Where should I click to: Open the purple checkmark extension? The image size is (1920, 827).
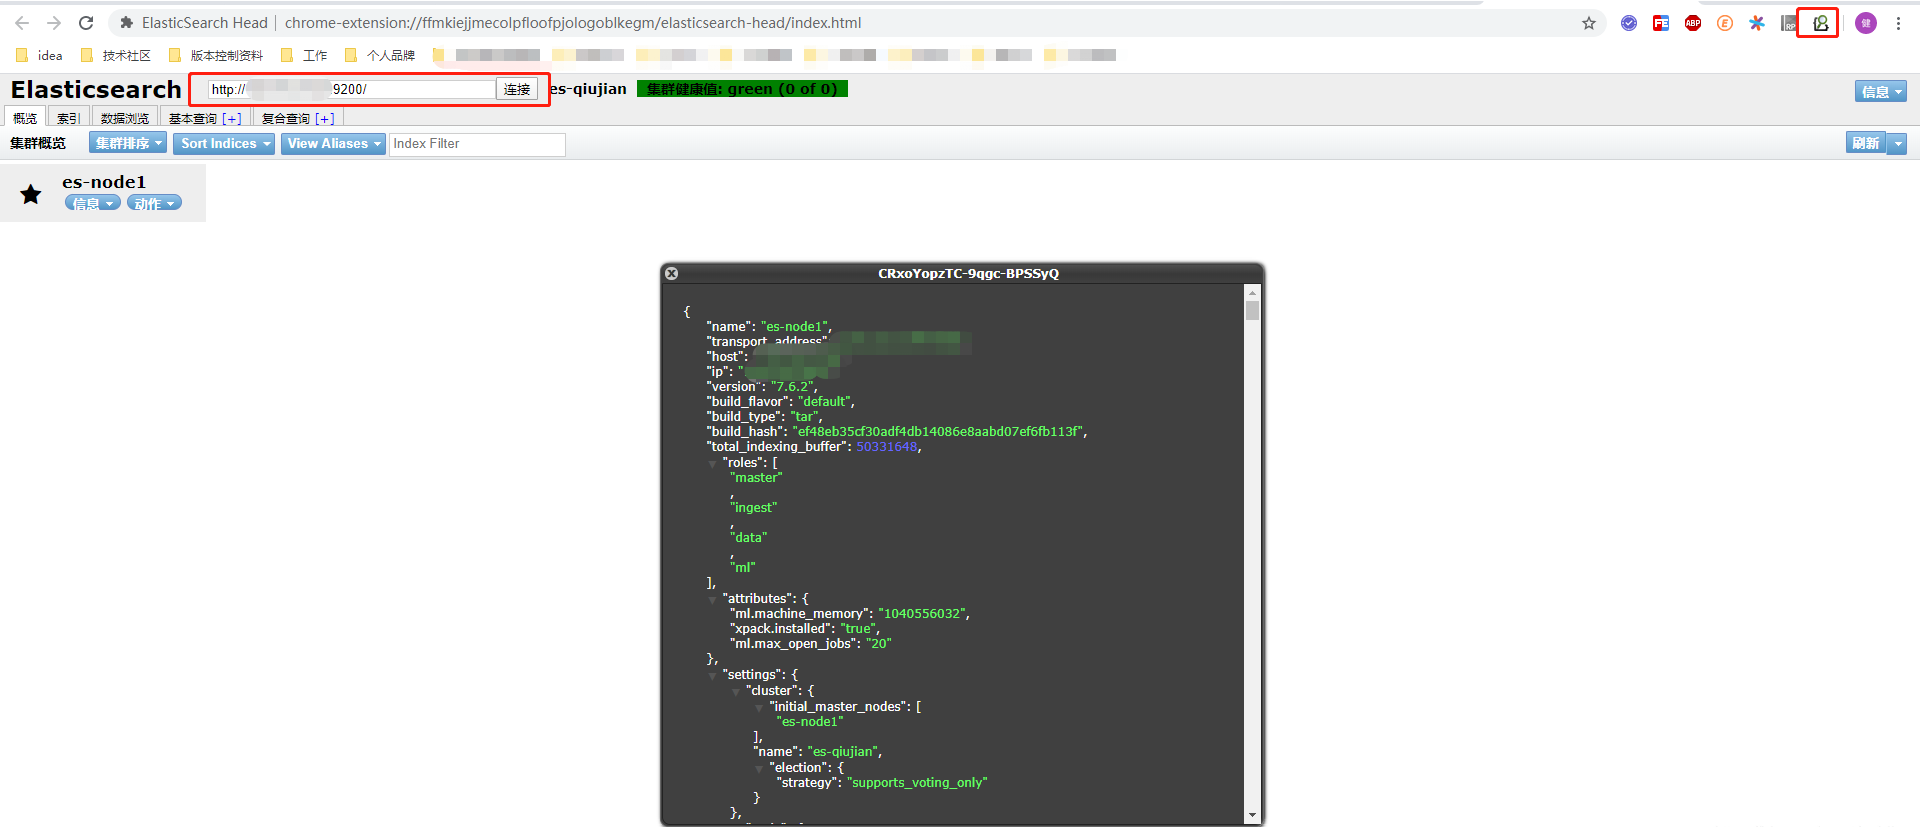coord(1629,23)
